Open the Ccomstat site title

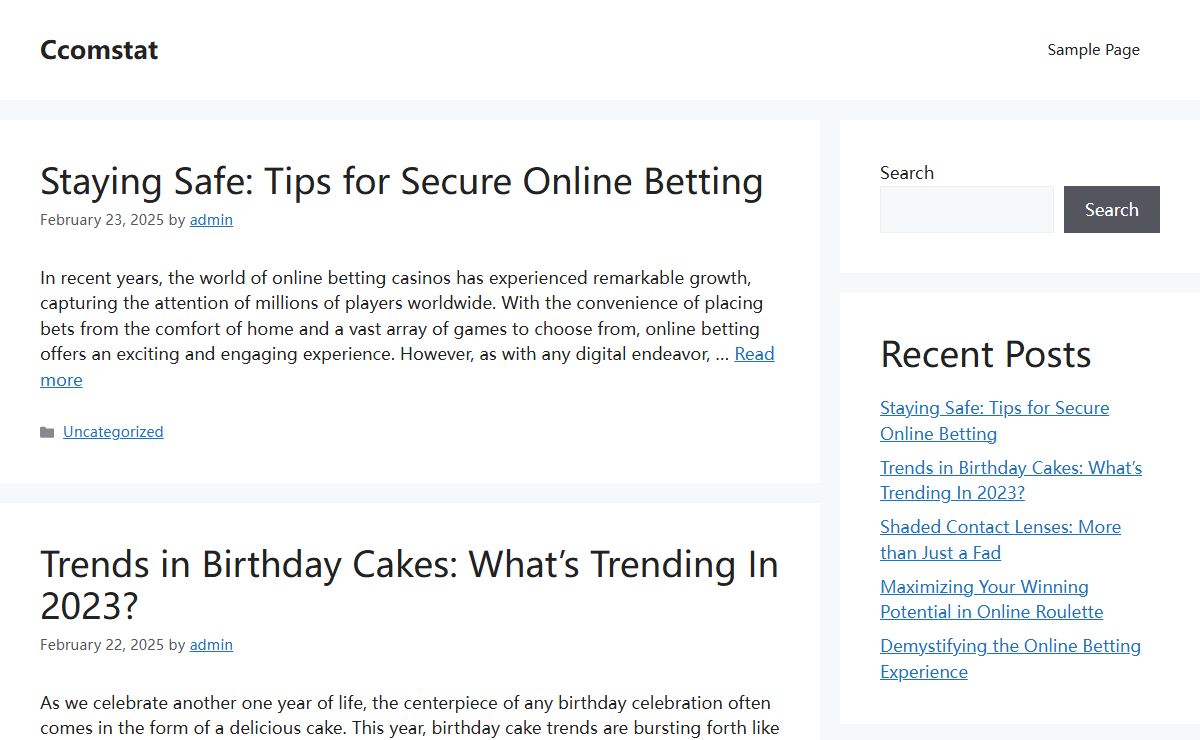[x=99, y=50]
